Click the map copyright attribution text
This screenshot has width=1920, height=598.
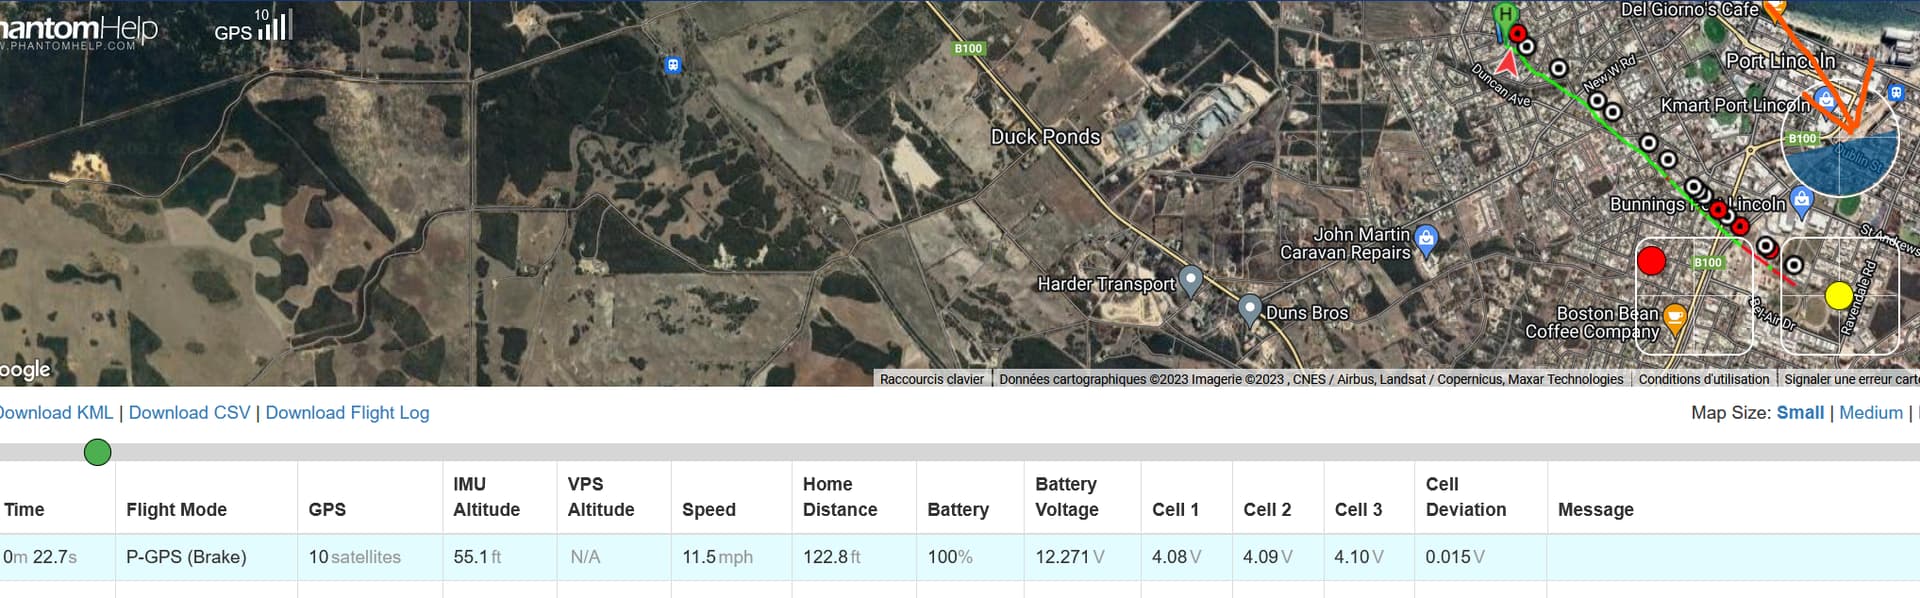[1311, 379]
